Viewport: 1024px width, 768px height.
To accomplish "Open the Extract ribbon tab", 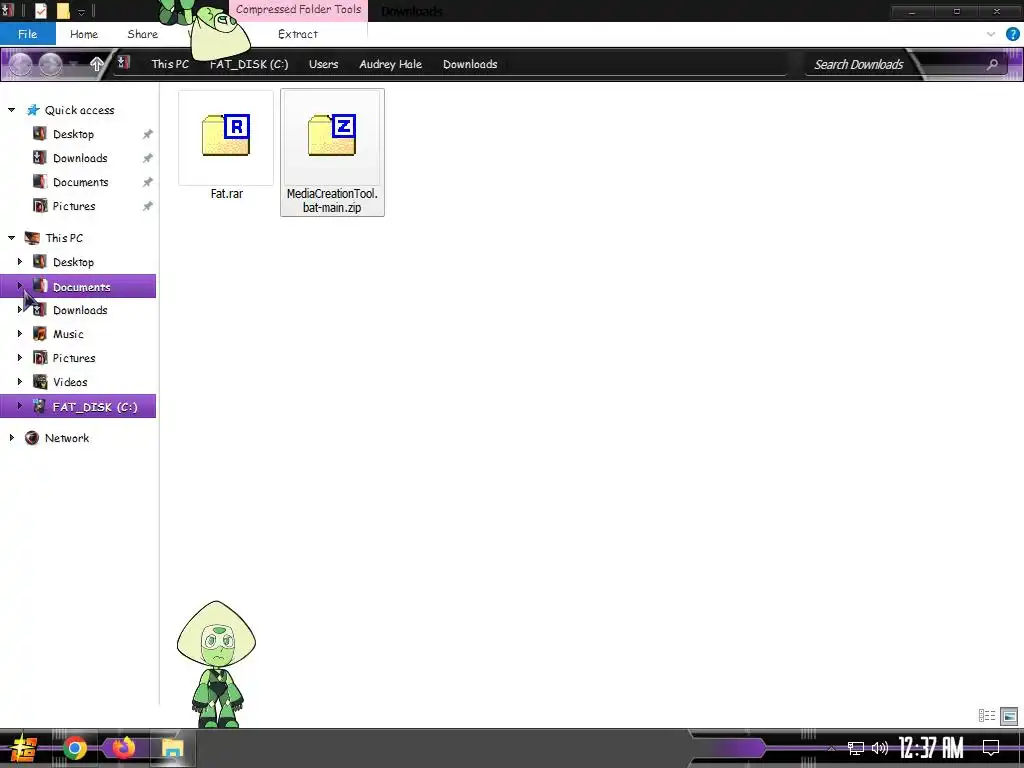I will coord(298,34).
